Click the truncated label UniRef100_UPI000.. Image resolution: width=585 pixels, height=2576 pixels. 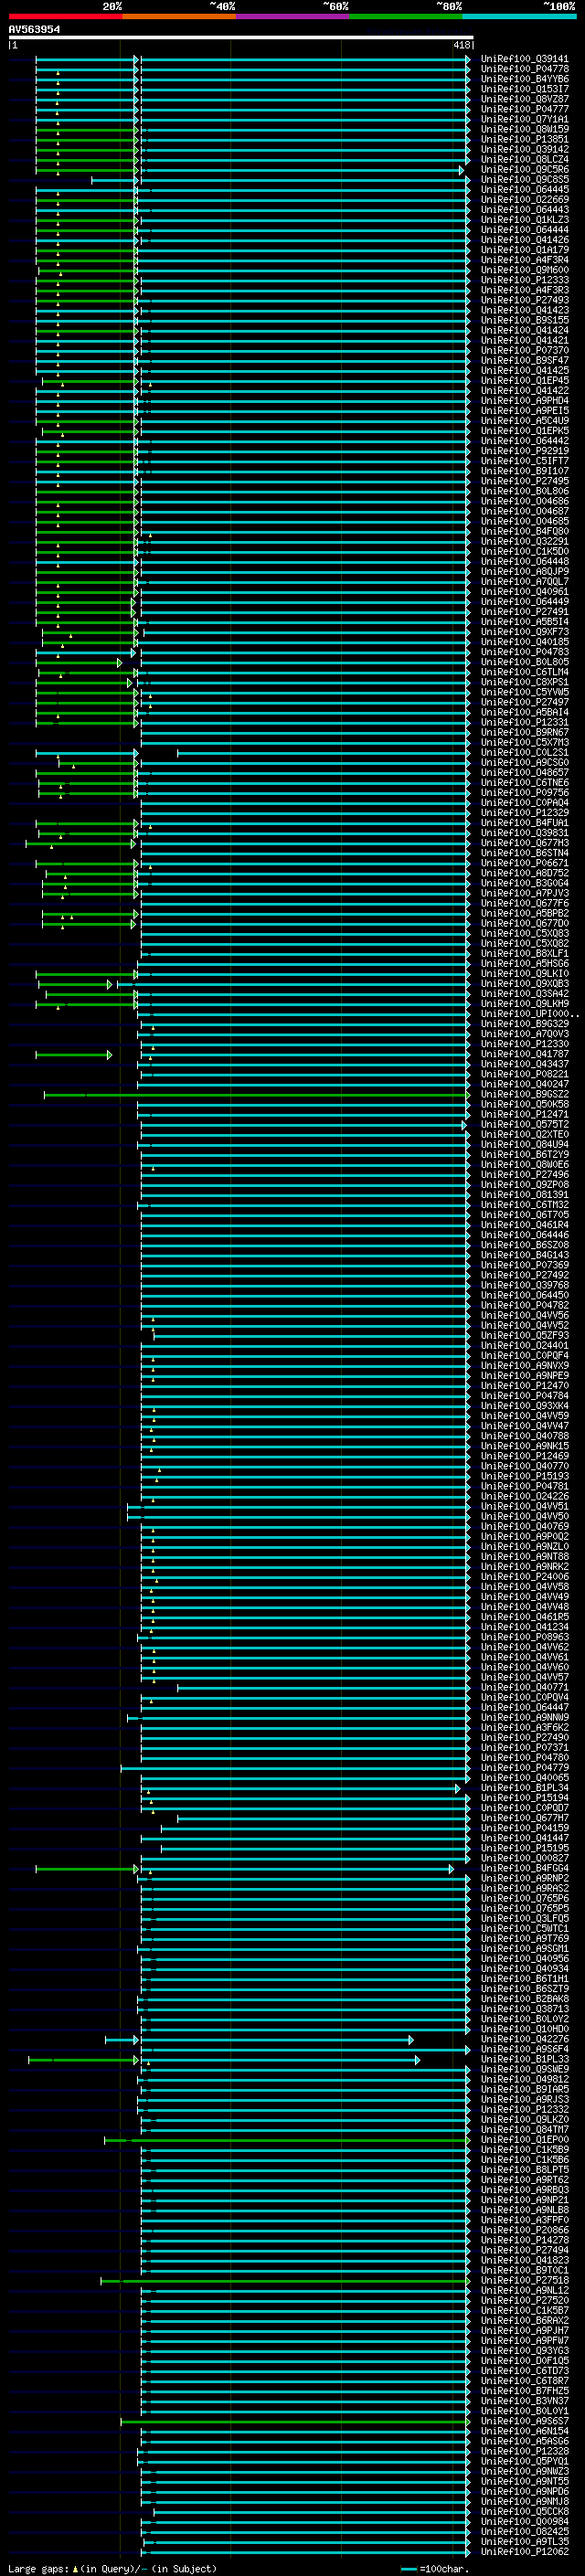(530, 1014)
